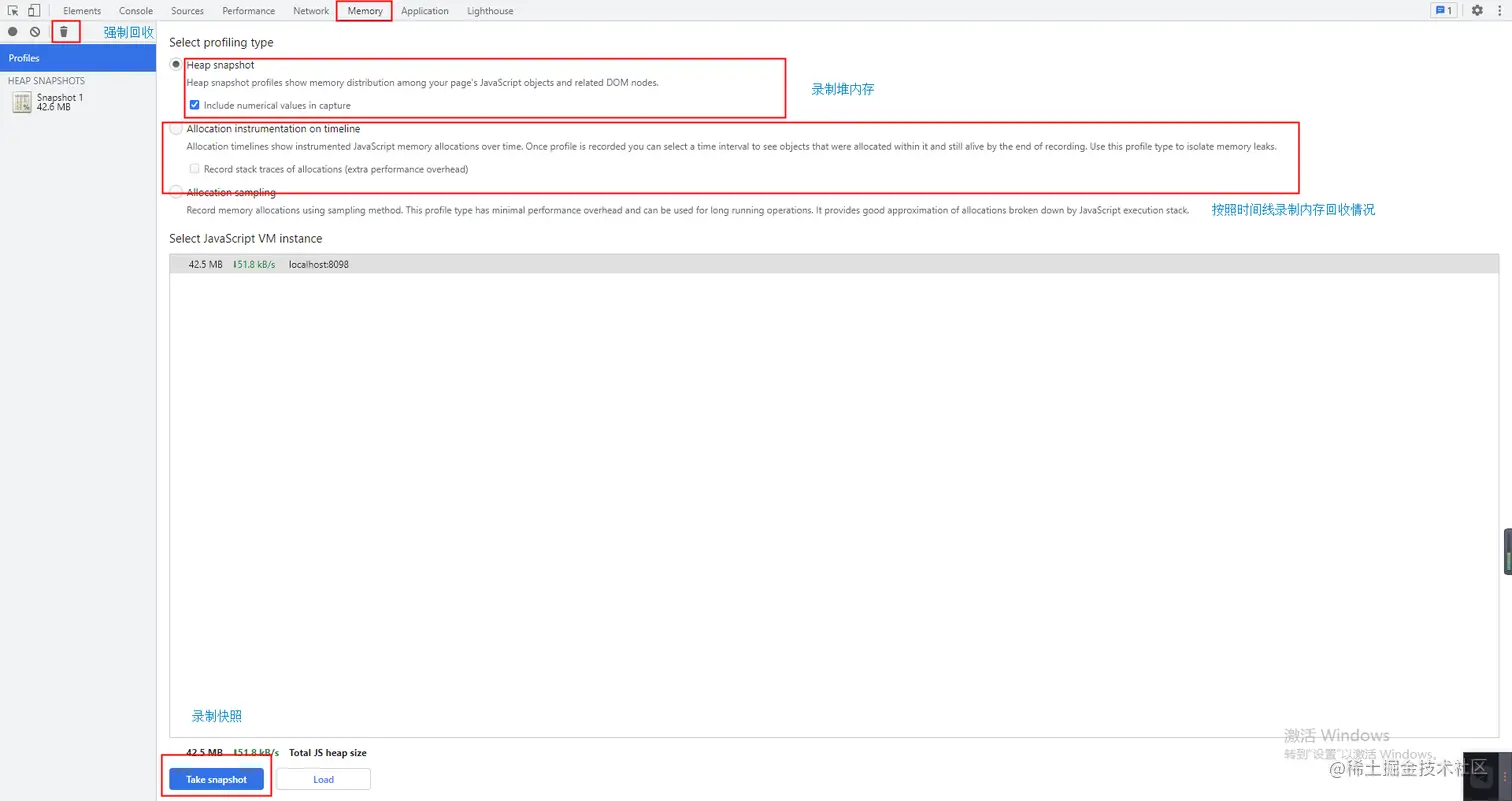Select the Snapshot 1 entry in sidebar

(x=78, y=102)
